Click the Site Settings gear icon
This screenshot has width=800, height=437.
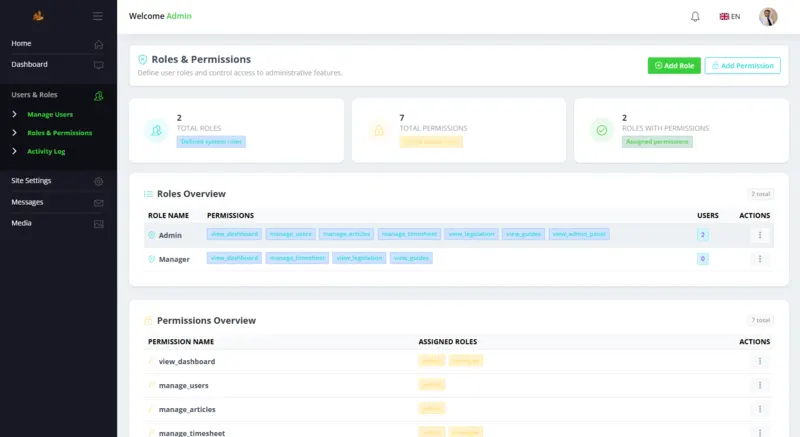[x=98, y=182]
